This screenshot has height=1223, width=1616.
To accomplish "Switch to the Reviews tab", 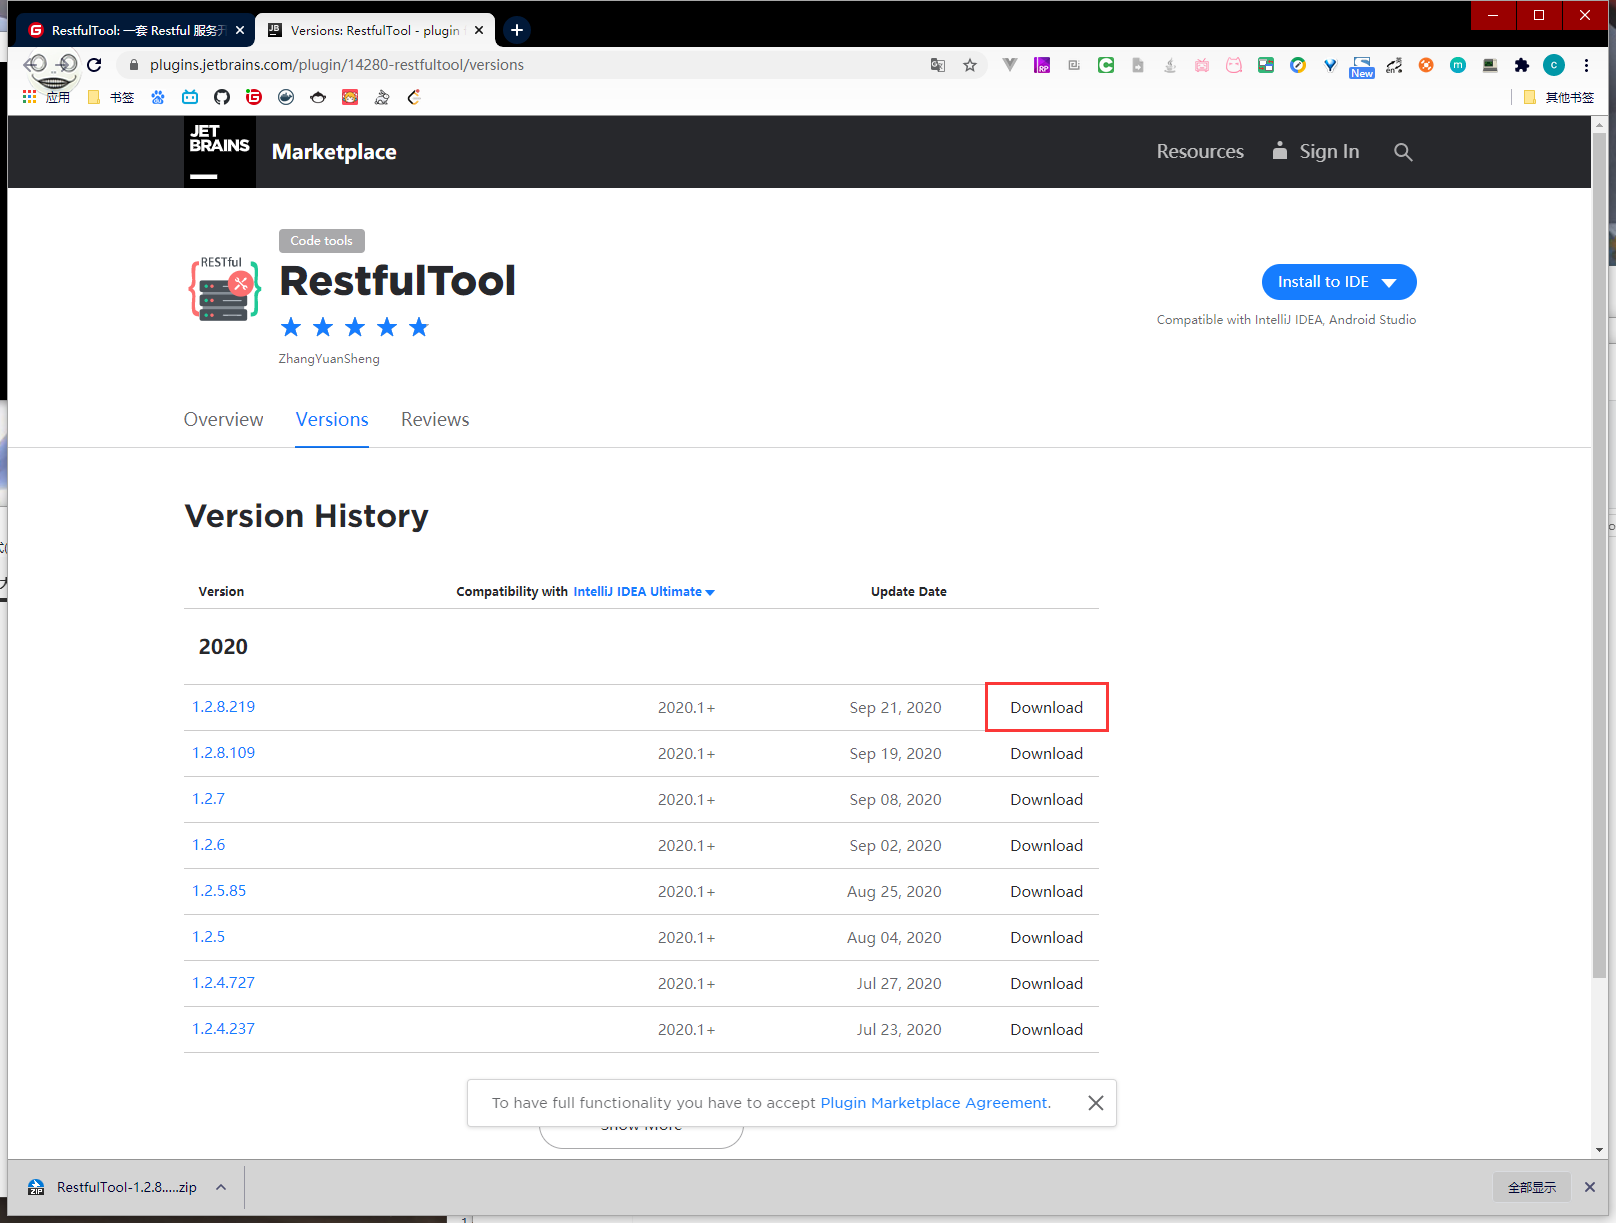I will (434, 420).
